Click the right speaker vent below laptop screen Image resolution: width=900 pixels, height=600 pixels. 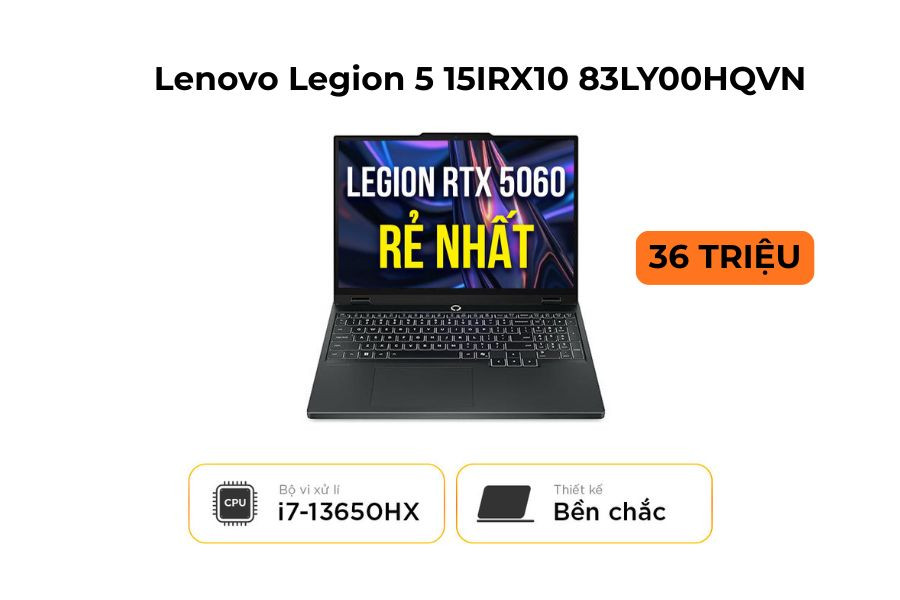(550, 300)
